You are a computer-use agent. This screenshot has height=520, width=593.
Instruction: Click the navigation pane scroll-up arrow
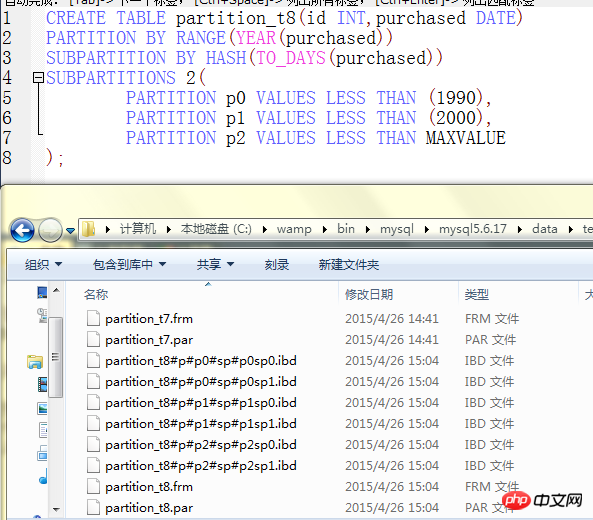coord(56,290)
